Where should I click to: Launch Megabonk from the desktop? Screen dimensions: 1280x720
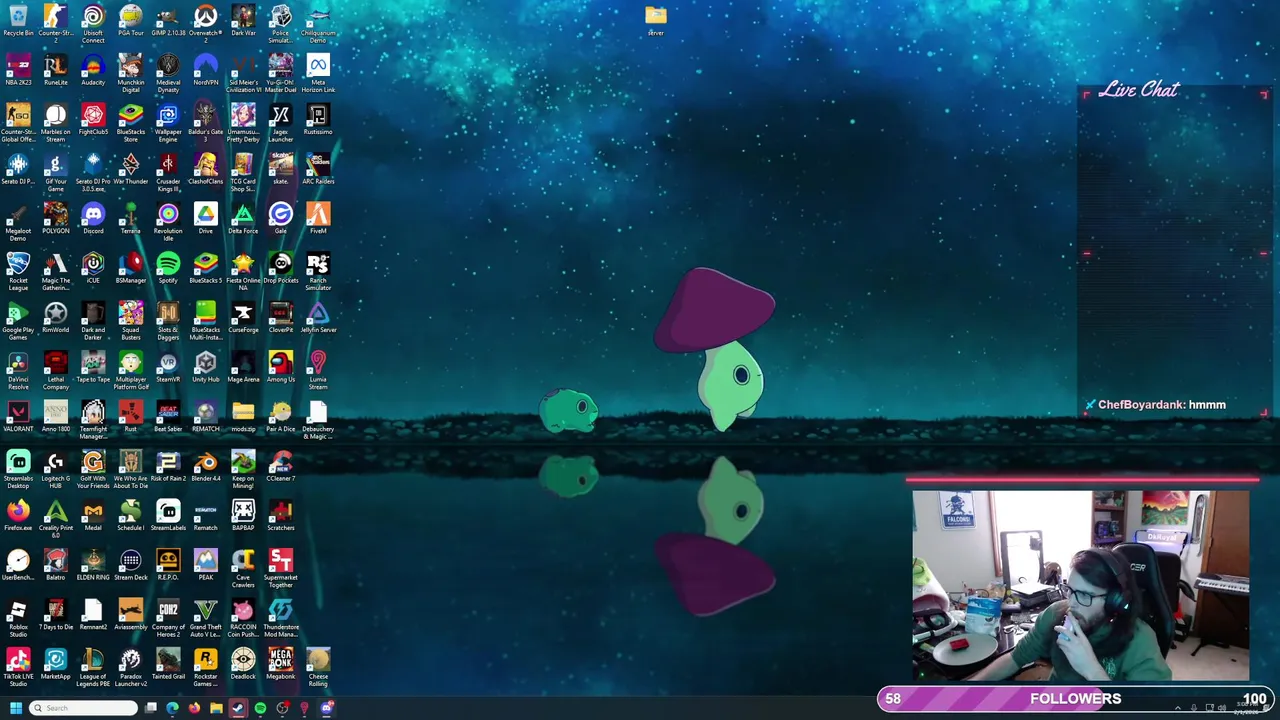click(280, 664)
